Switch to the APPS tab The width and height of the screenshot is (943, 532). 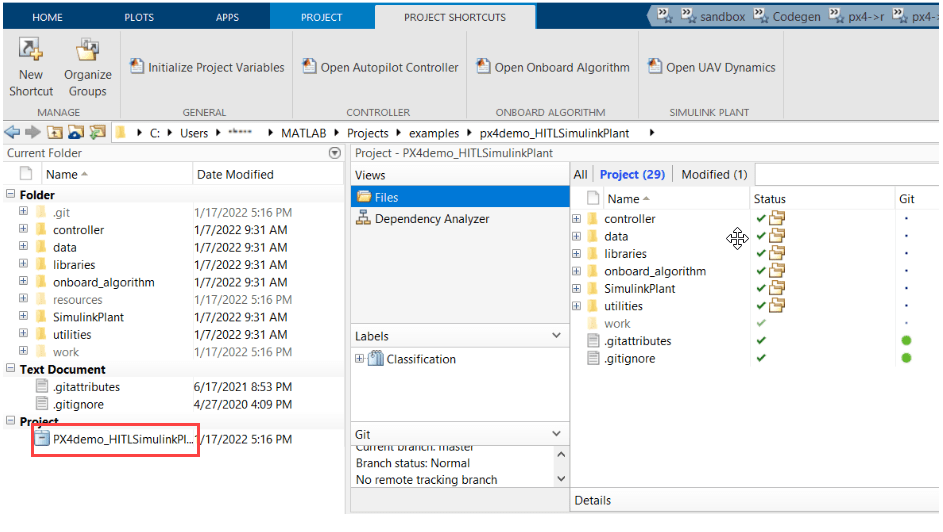(227, 17)
